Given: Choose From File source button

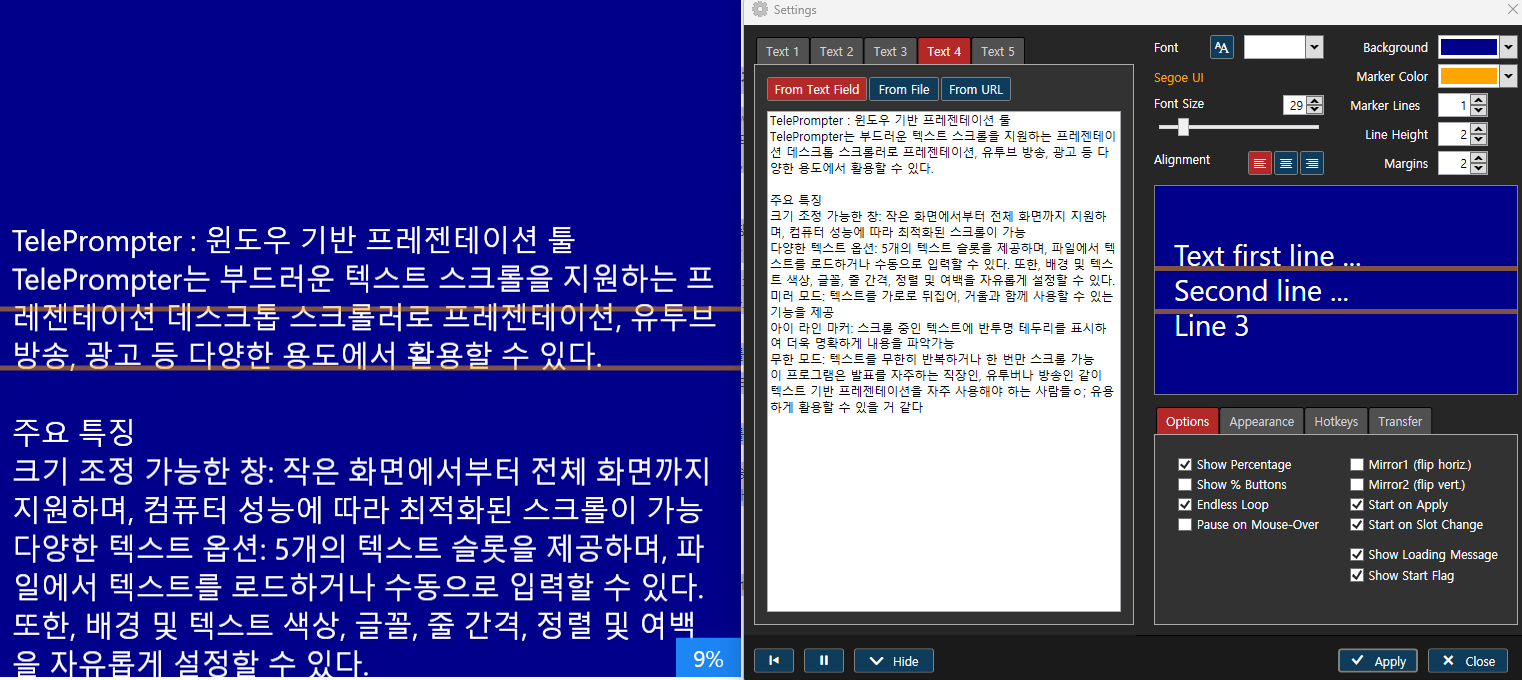Looking at the screenshot, I should pos(904,89).
